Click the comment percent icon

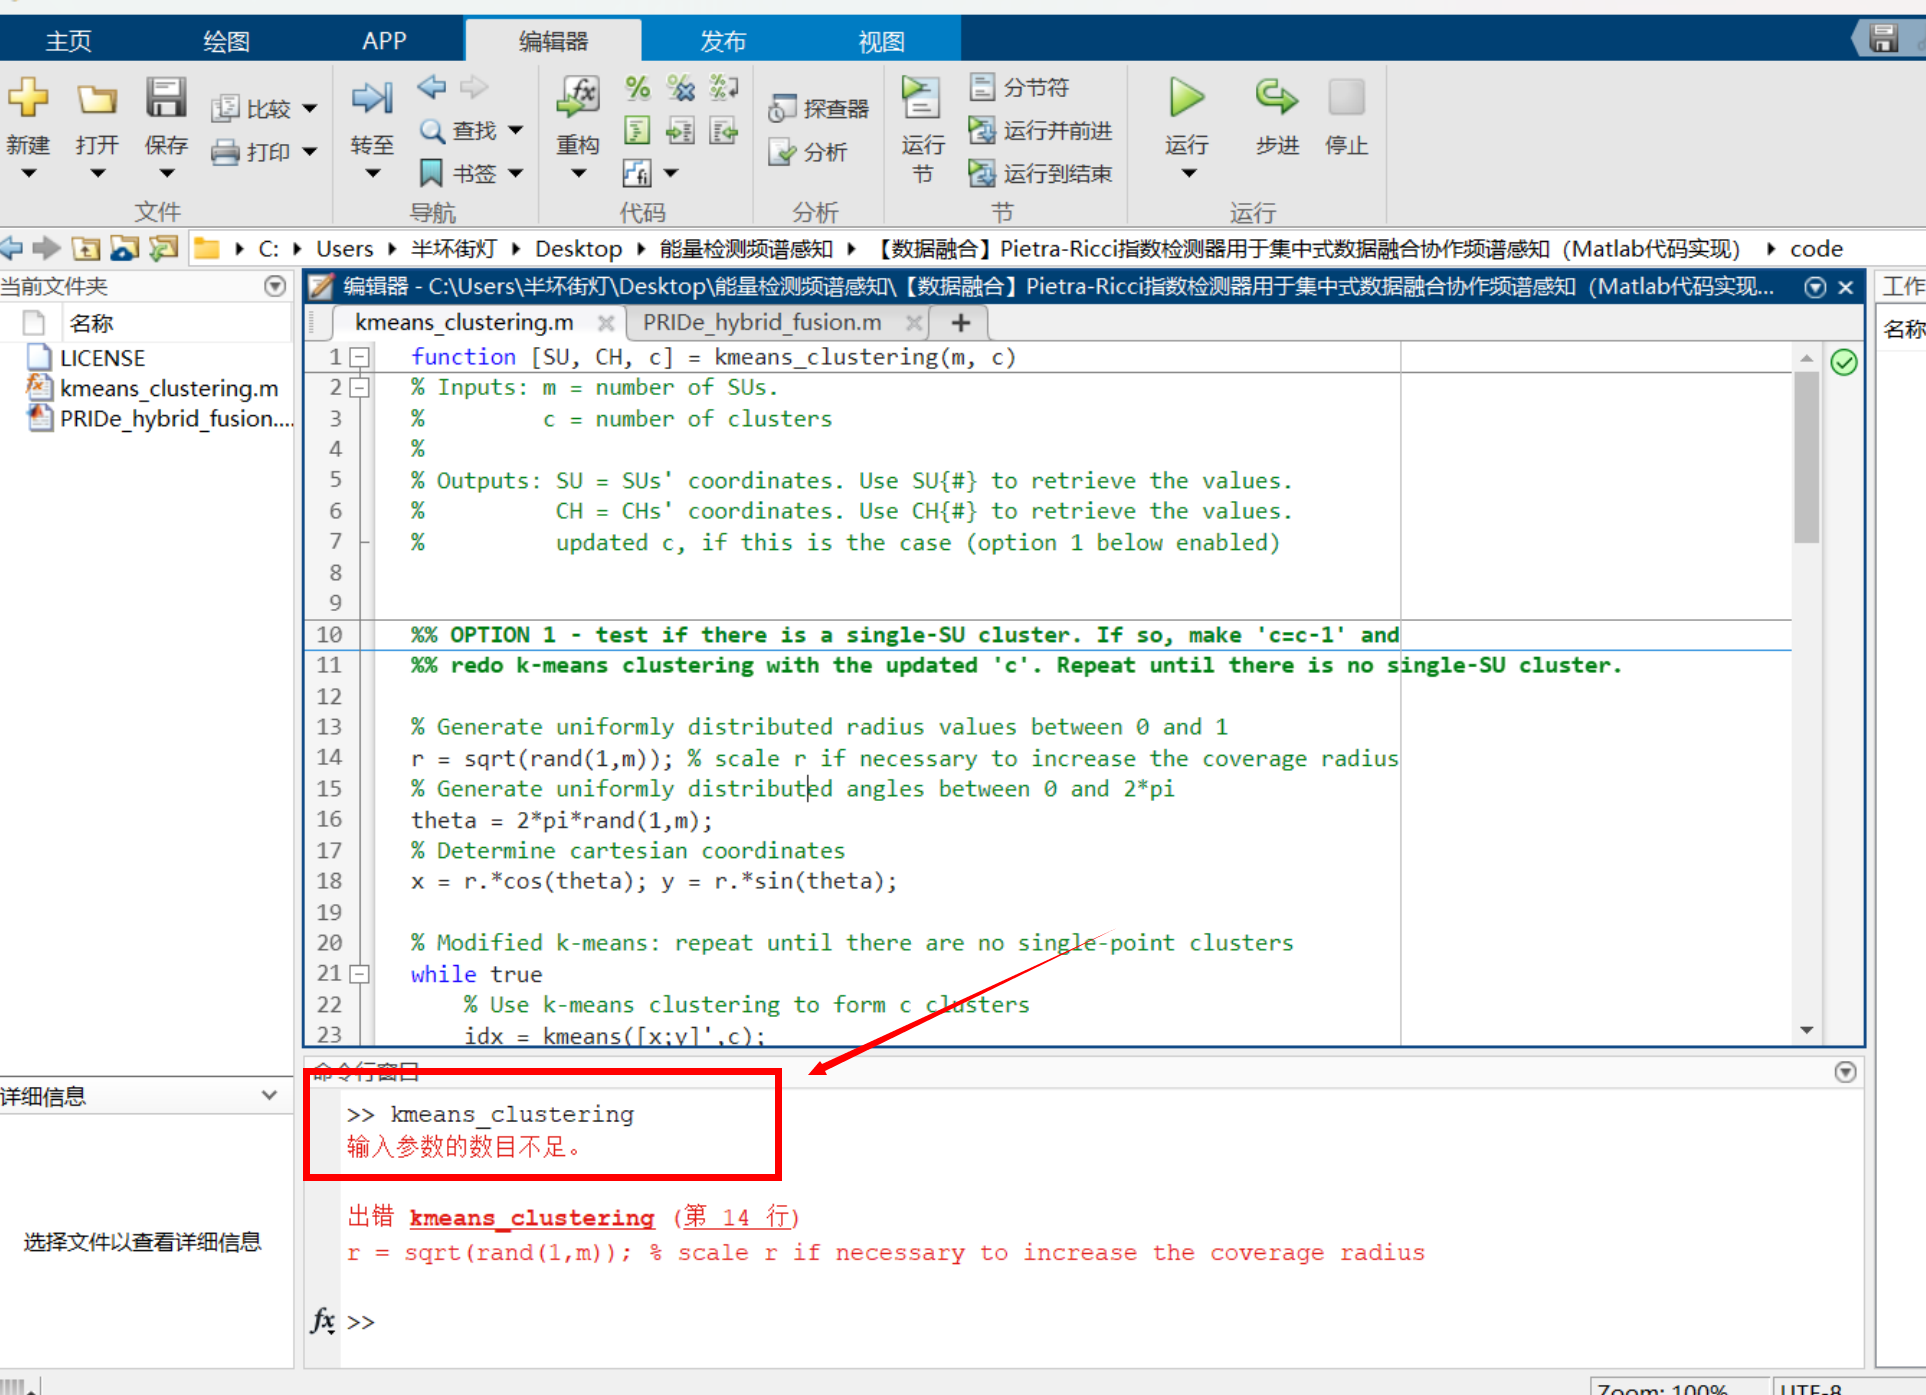637,88
